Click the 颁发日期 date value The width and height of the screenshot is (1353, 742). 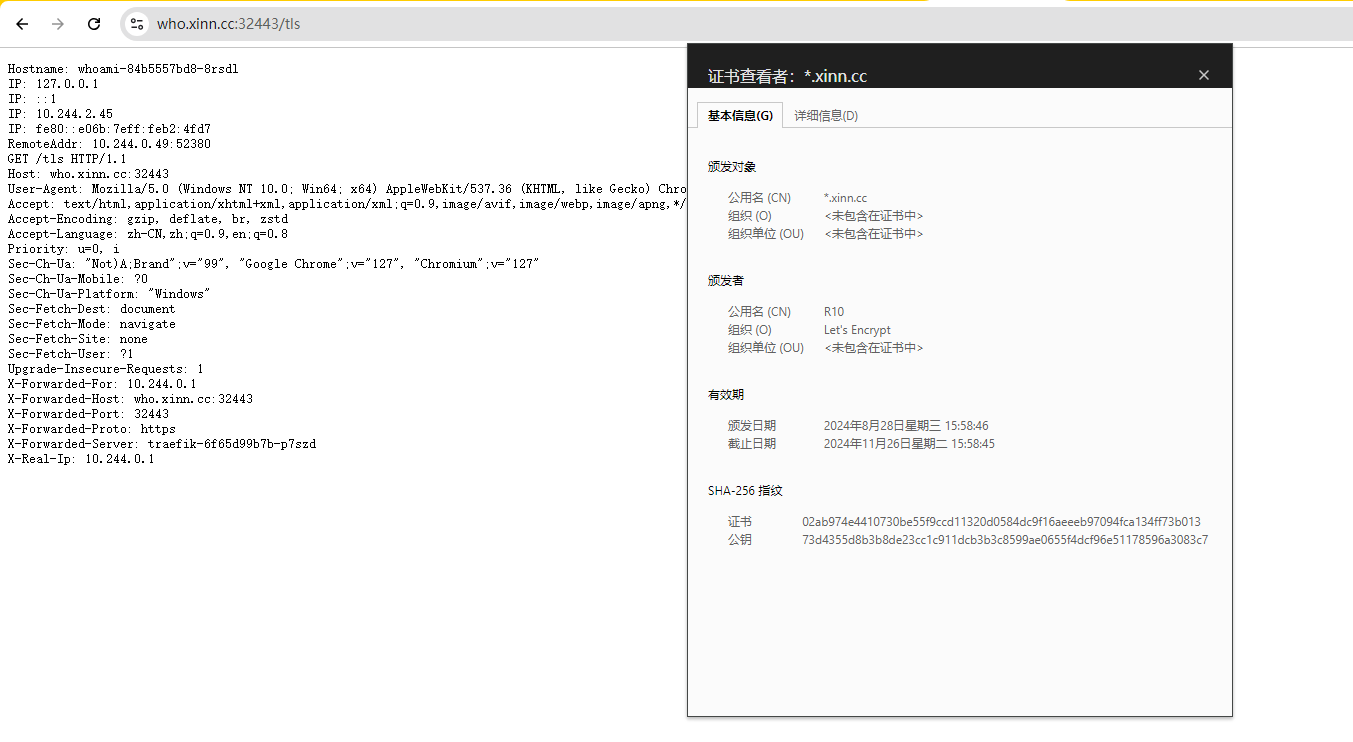(905, 426)
